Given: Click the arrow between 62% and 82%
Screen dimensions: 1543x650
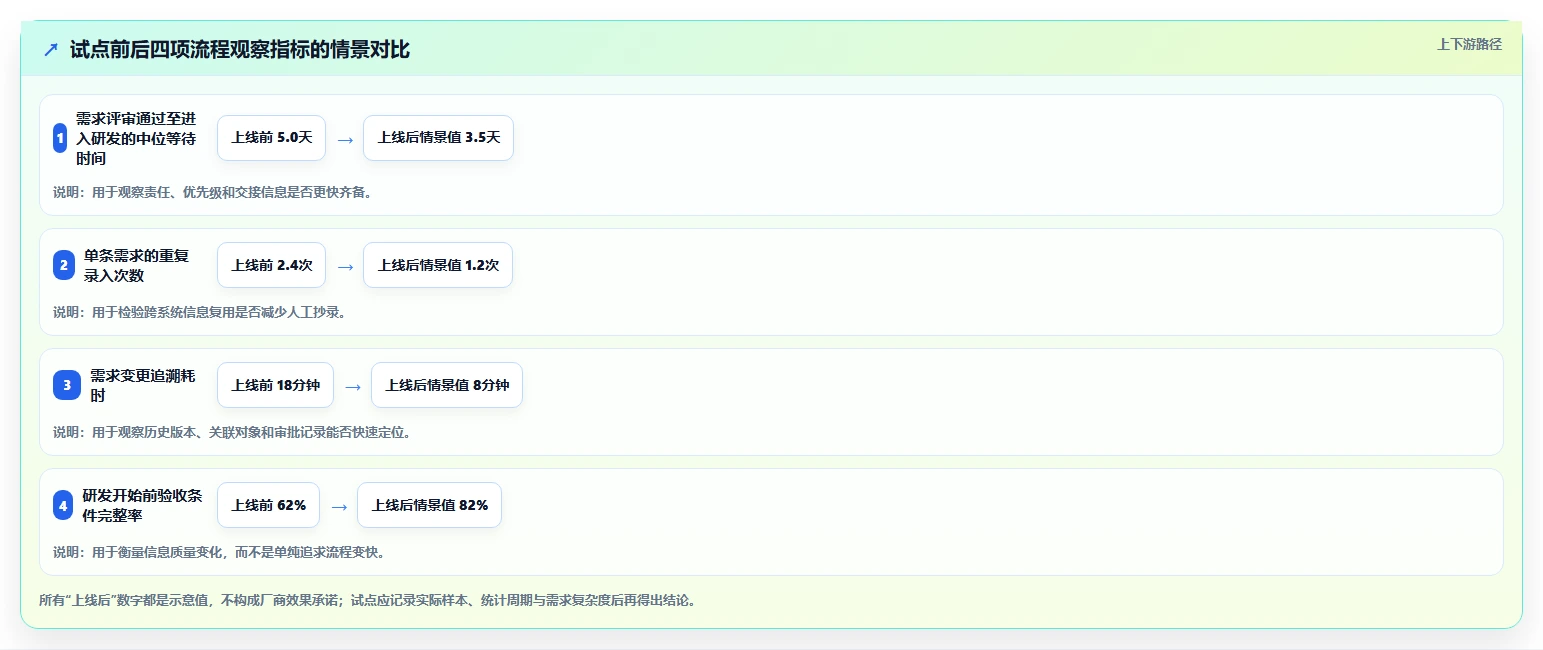Looking at the screenshot, I should pos(339,508).
